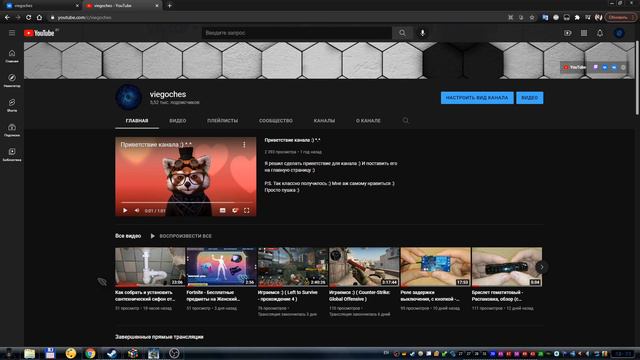Bookmark the page with the star icon
This screenshot has width=640, height=360.
point(532,18)
